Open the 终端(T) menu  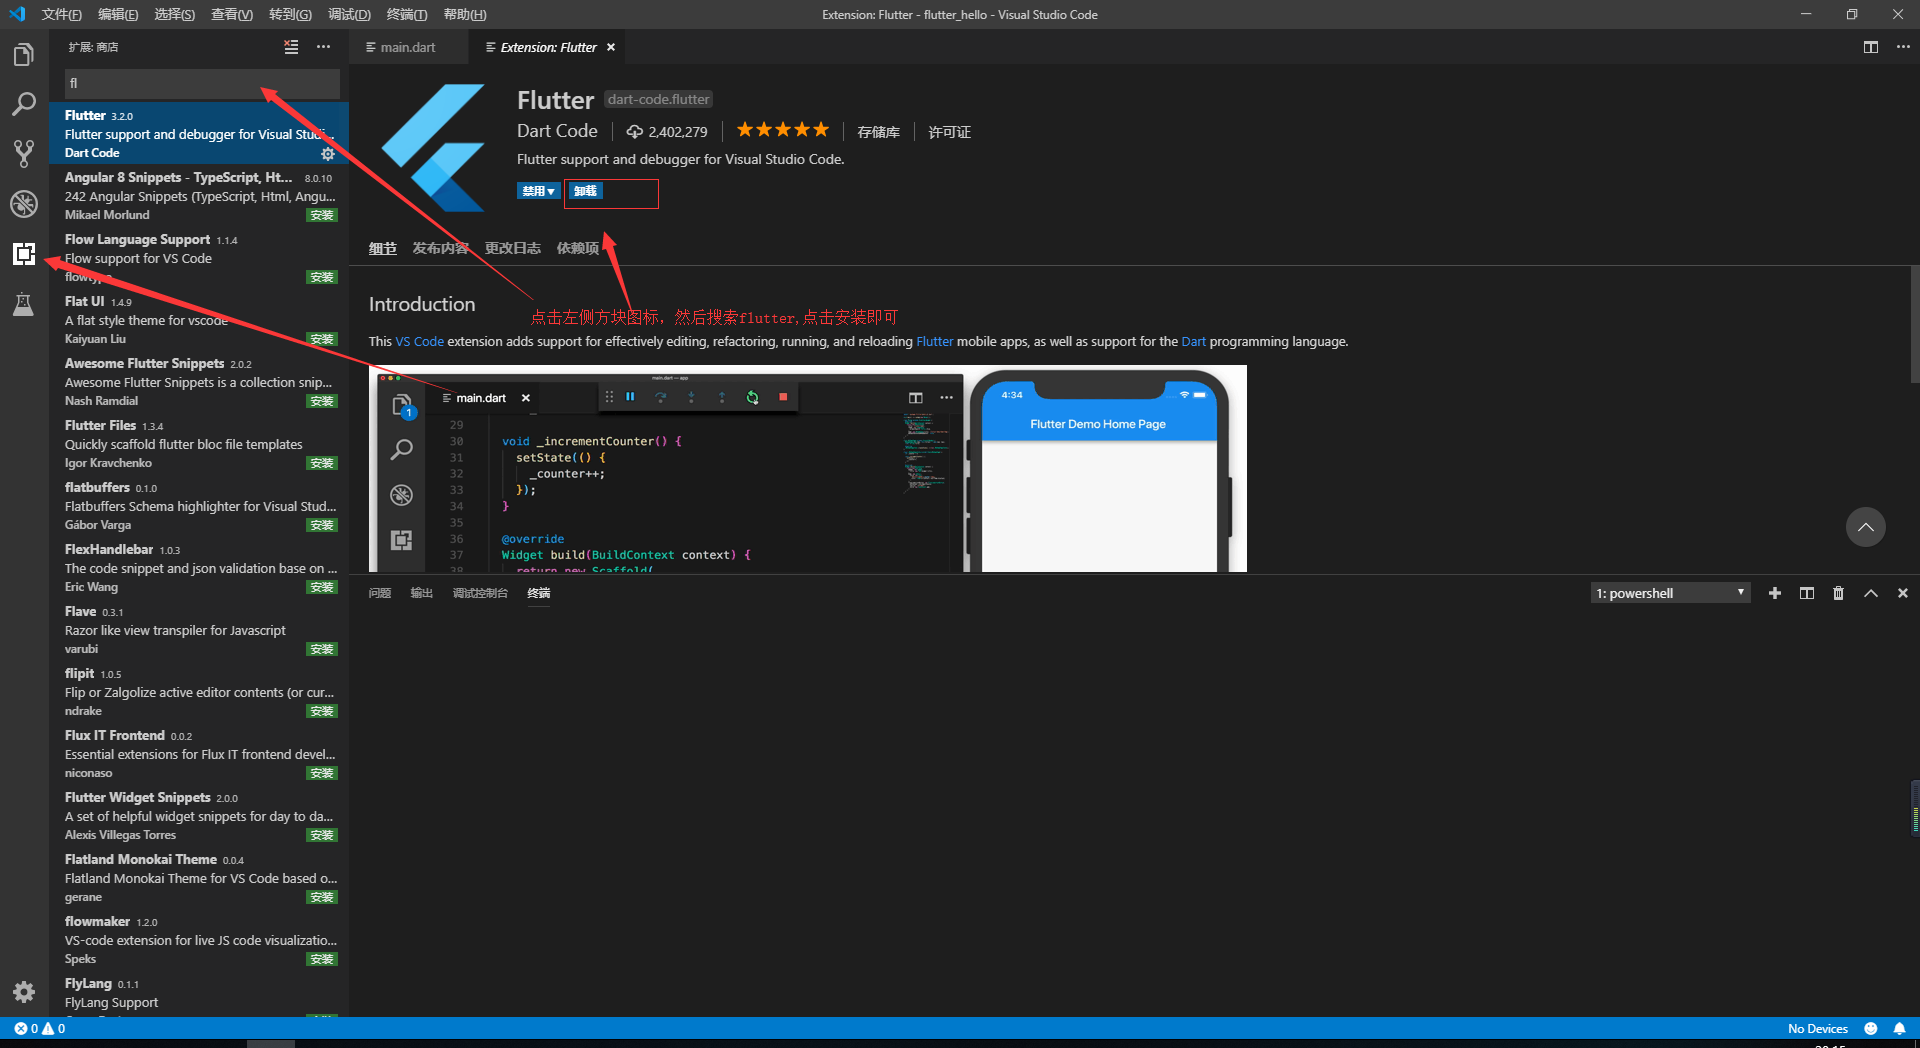407,14
